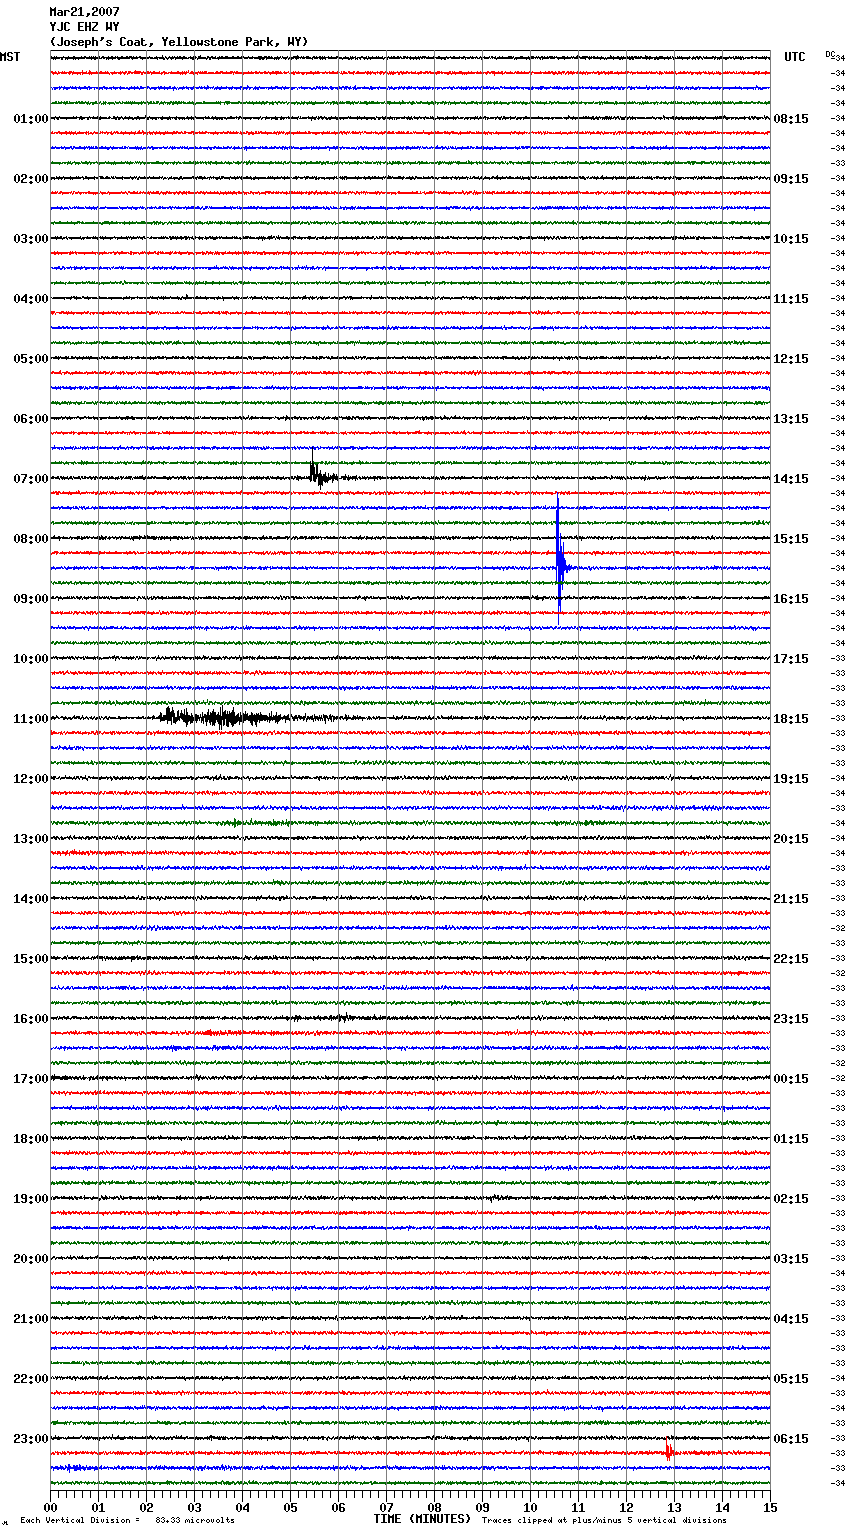Click the MST timezone header

coord(10,57)
